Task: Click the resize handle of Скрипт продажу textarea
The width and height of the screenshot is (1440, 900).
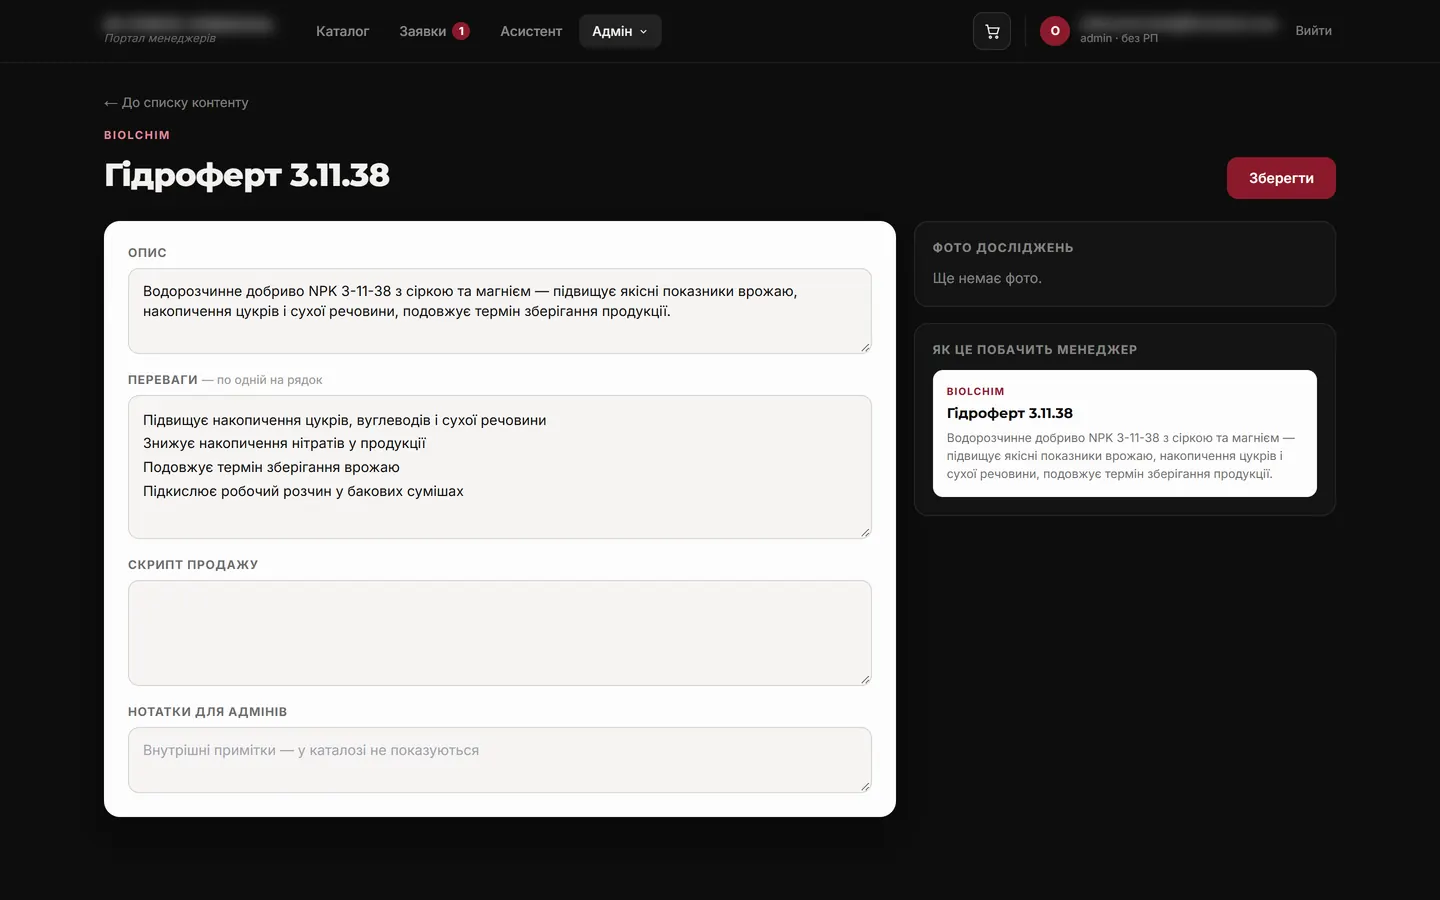Action: (865, 679)
